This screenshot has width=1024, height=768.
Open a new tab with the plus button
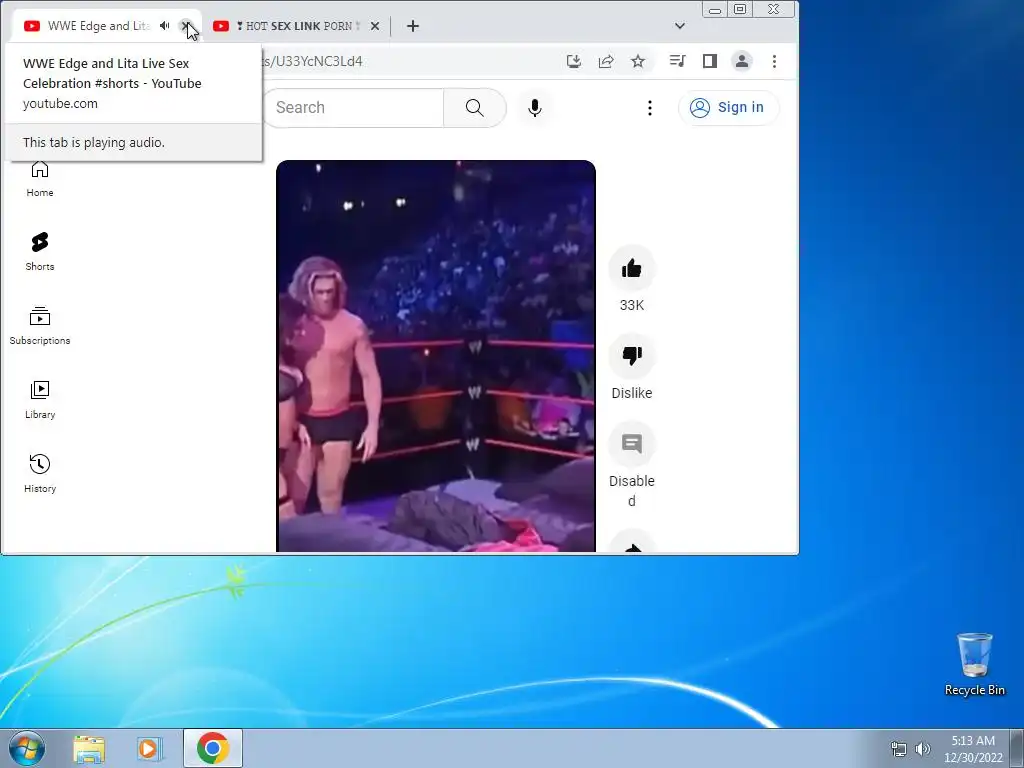[x=413, y=26]
